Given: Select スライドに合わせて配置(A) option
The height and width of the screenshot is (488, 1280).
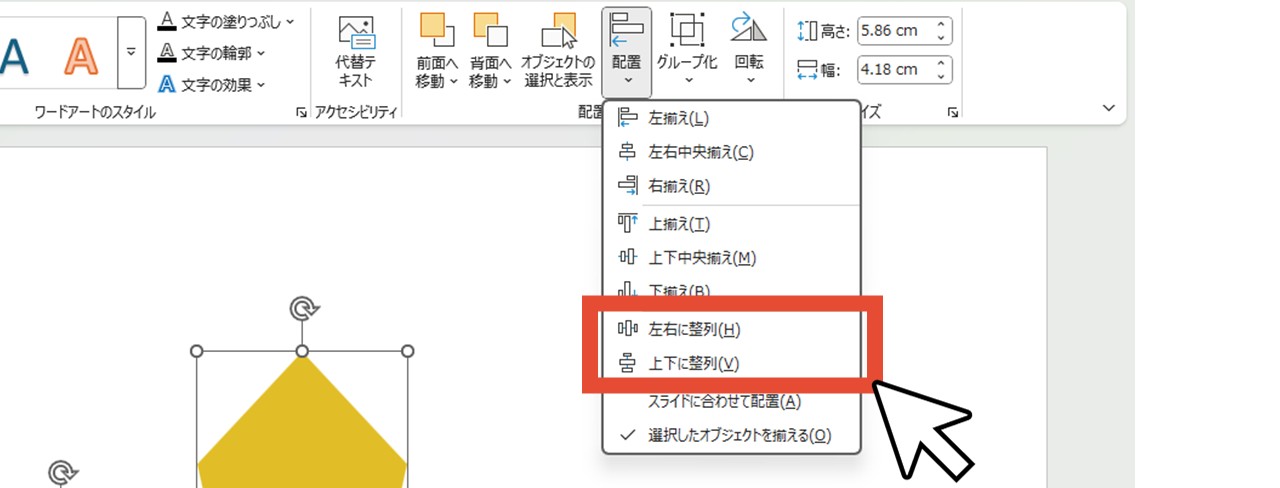Looking at the screenshot, I should pos(731,401).
